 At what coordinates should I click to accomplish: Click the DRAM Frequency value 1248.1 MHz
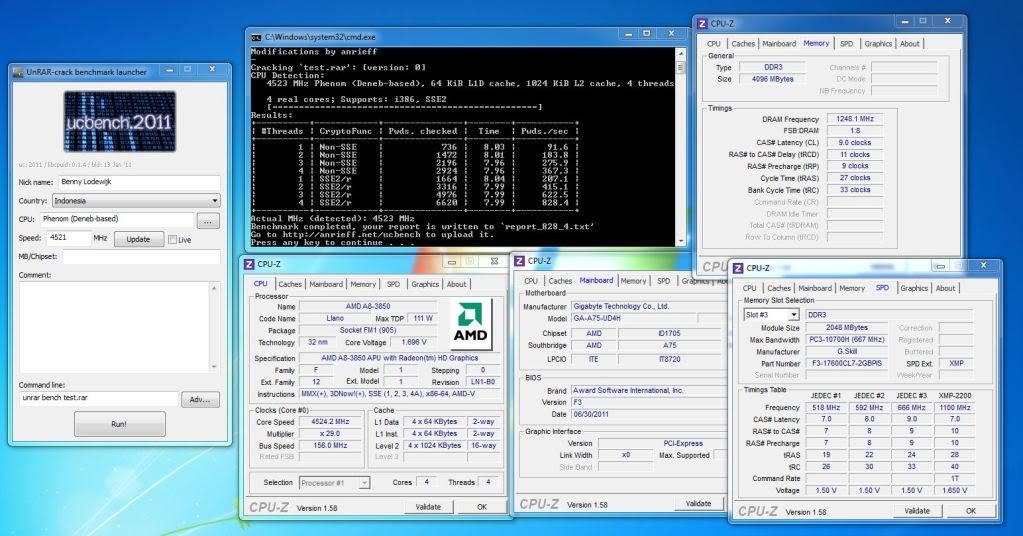point(855,119)
